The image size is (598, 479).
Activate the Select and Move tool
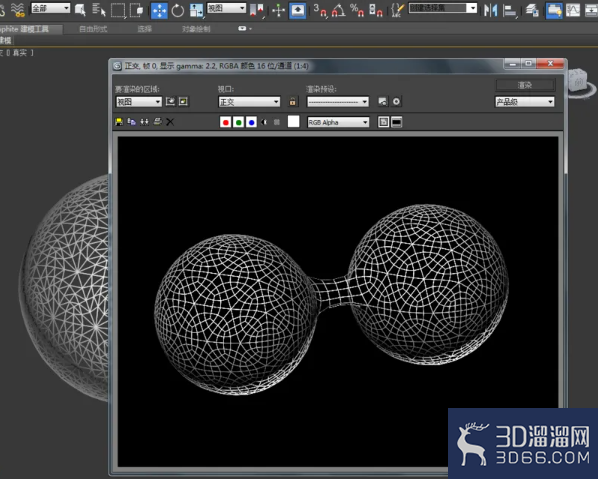159,10
